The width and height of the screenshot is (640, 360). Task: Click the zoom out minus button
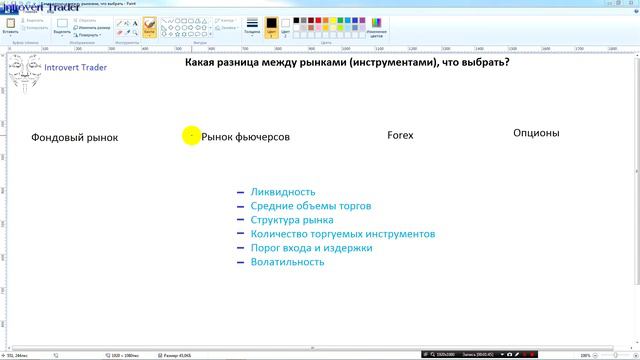pos(595,356)
